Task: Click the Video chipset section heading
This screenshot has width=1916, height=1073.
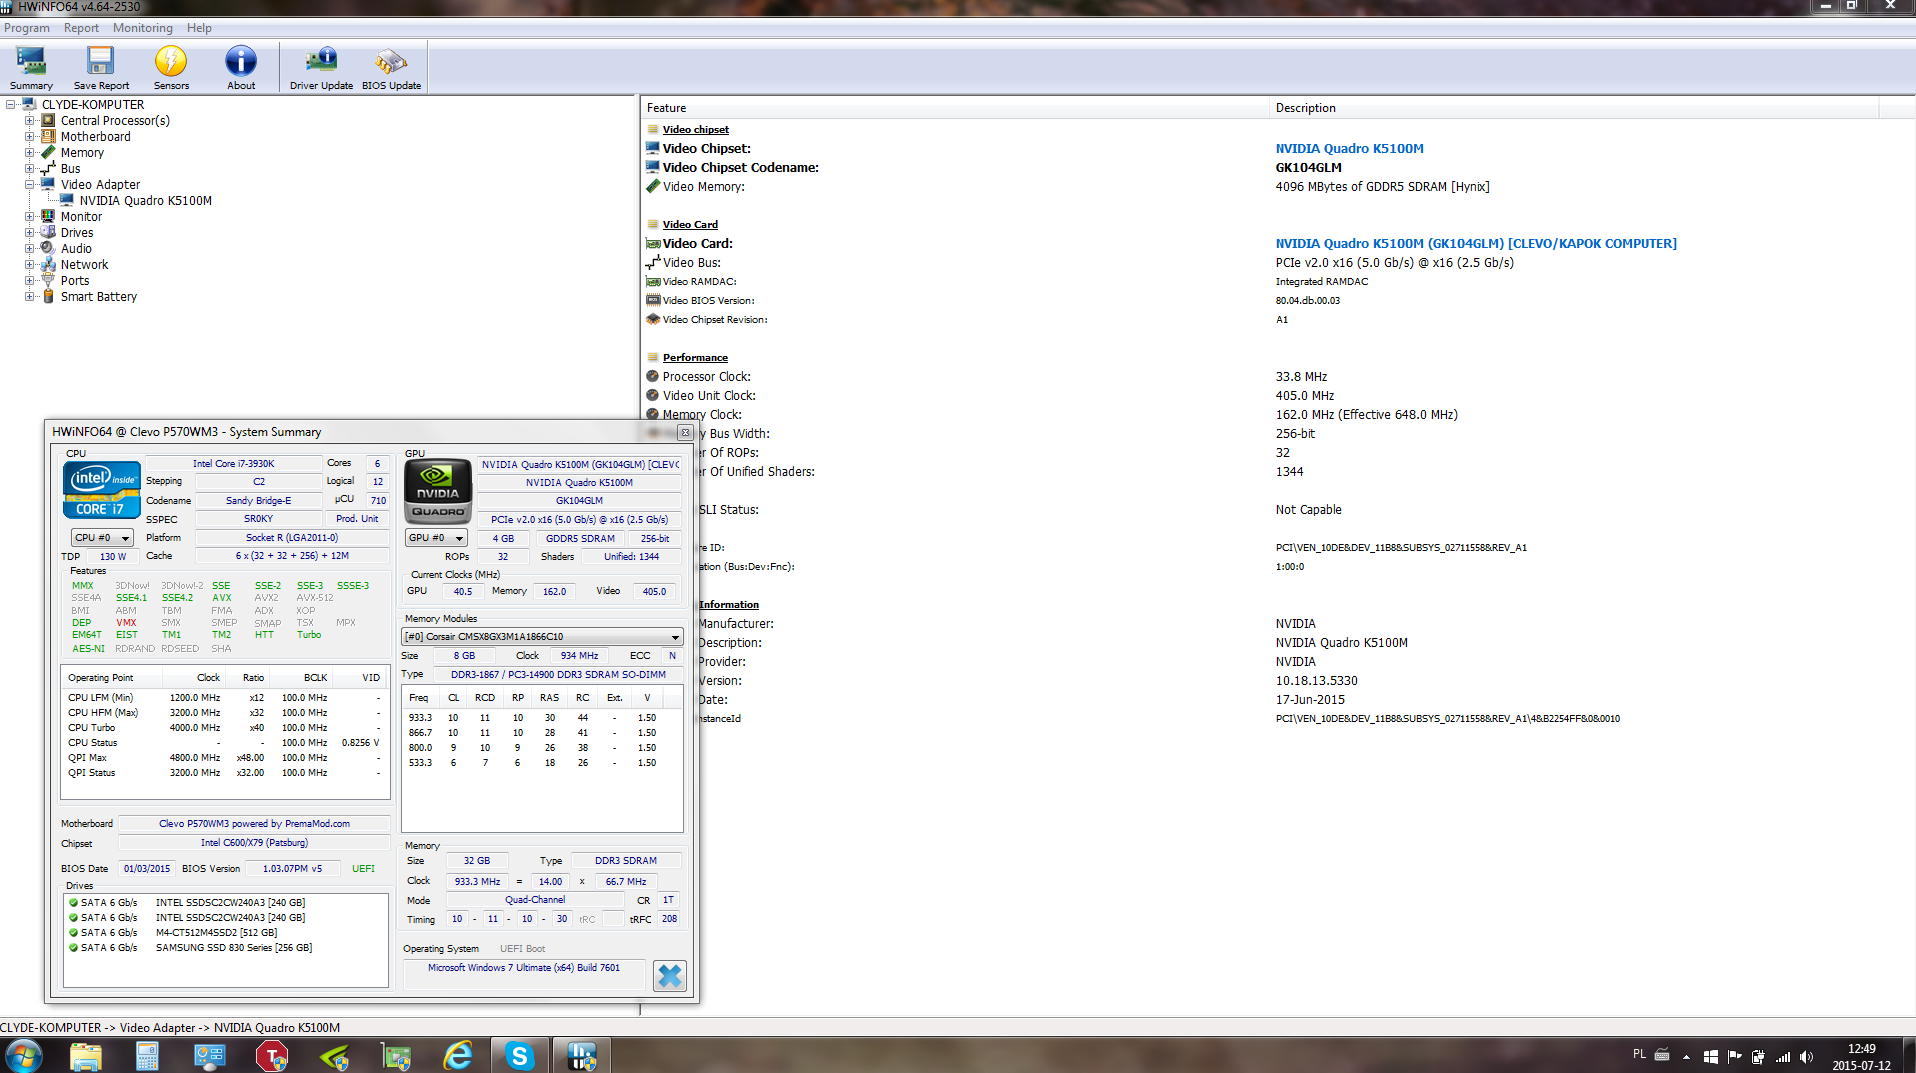Action: click(695, 130)
